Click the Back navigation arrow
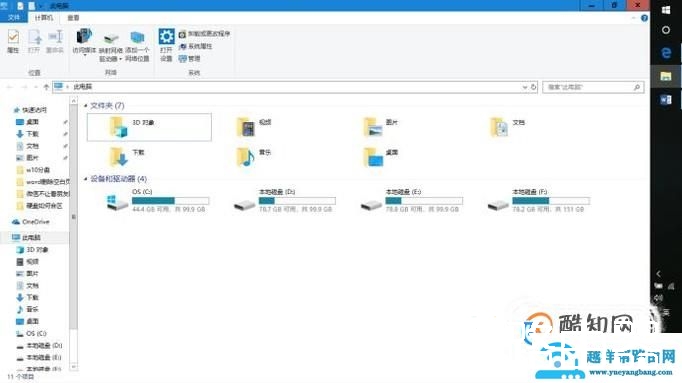The width and height of the screenshot is (682, 383). pos(9,87)
